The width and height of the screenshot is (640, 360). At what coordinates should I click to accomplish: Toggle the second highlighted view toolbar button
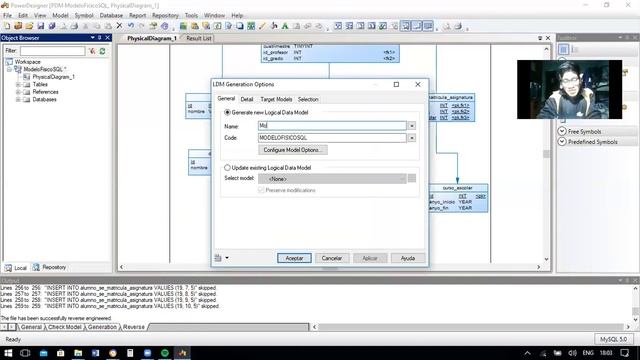(417, 26)
